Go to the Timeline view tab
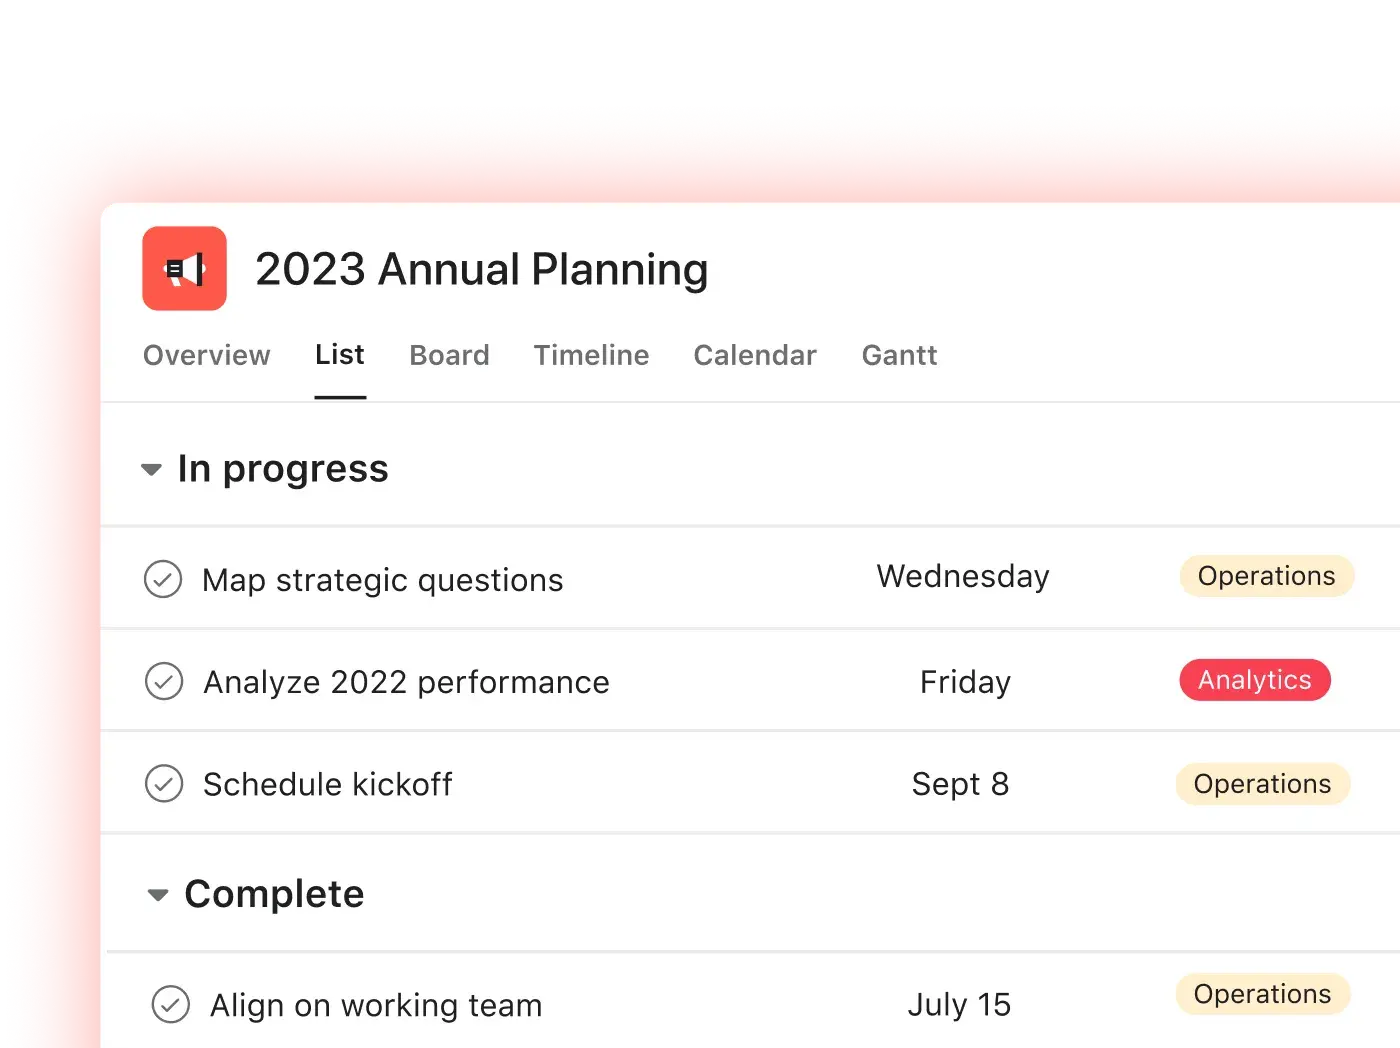This screenshot has width=1400, height=1048. (591, 355)
